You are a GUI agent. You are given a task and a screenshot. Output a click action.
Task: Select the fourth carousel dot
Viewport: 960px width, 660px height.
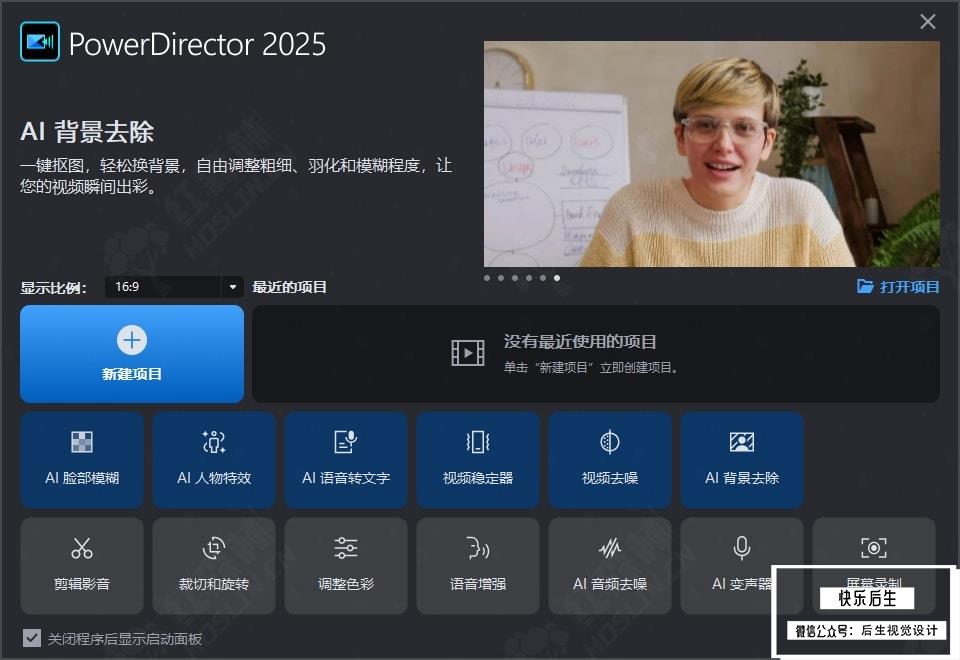(529, 278)
